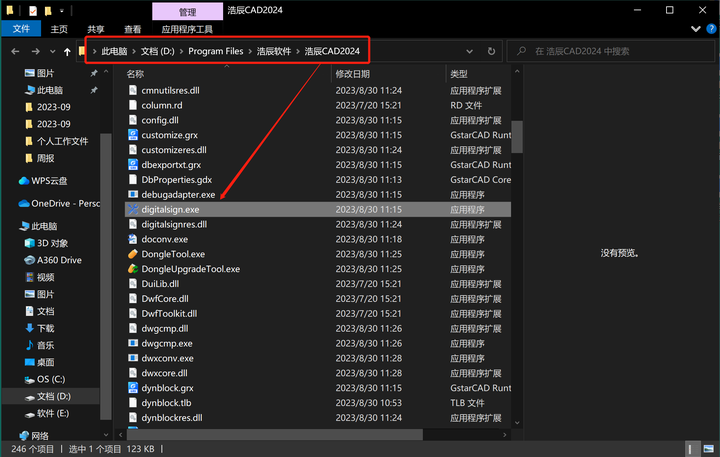Screen dimensions: 720x457
Task: Open the 应用程序工具 ribbon tab
Action: [187, 29]
